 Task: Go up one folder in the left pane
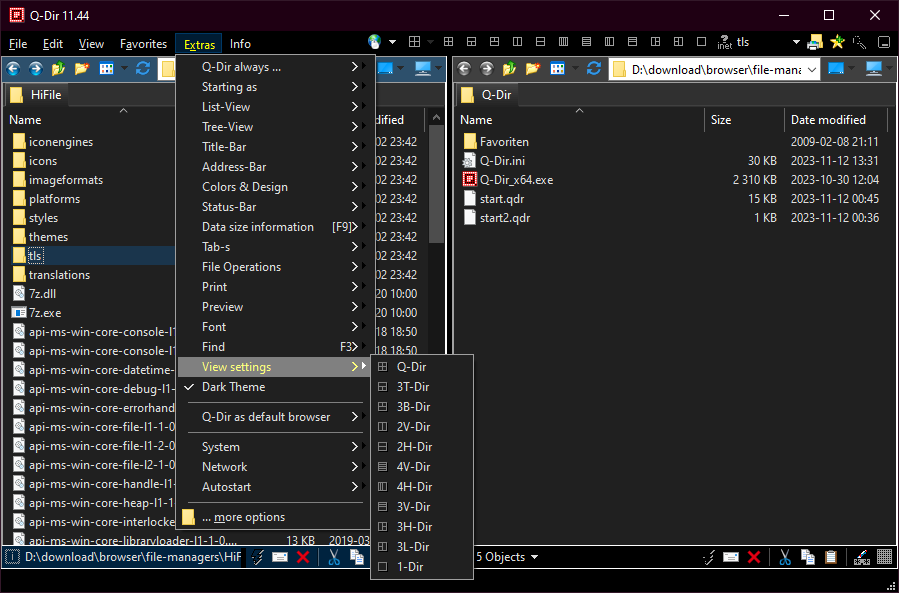click(58, 69)
